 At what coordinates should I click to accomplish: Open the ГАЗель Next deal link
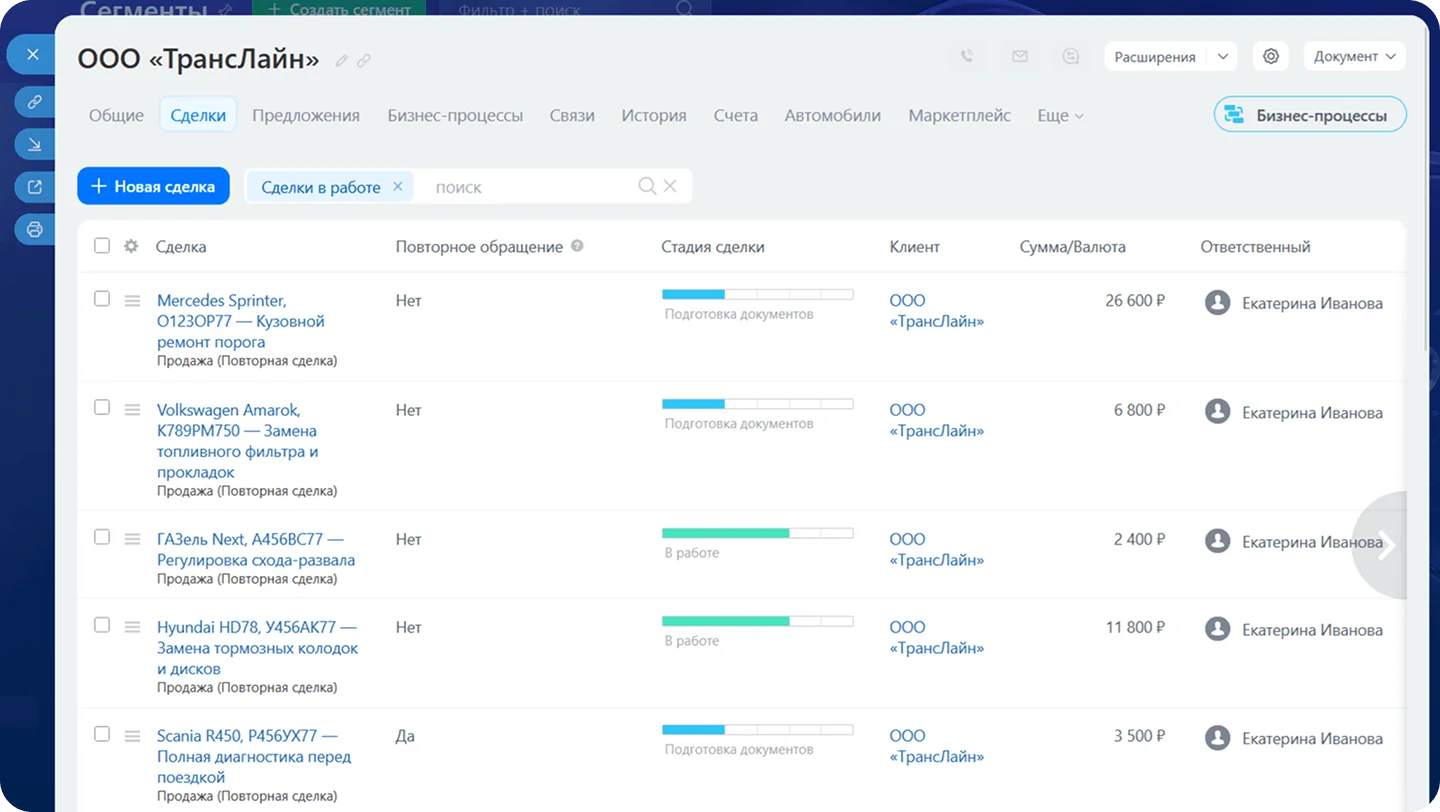click(x=256, y=550)
